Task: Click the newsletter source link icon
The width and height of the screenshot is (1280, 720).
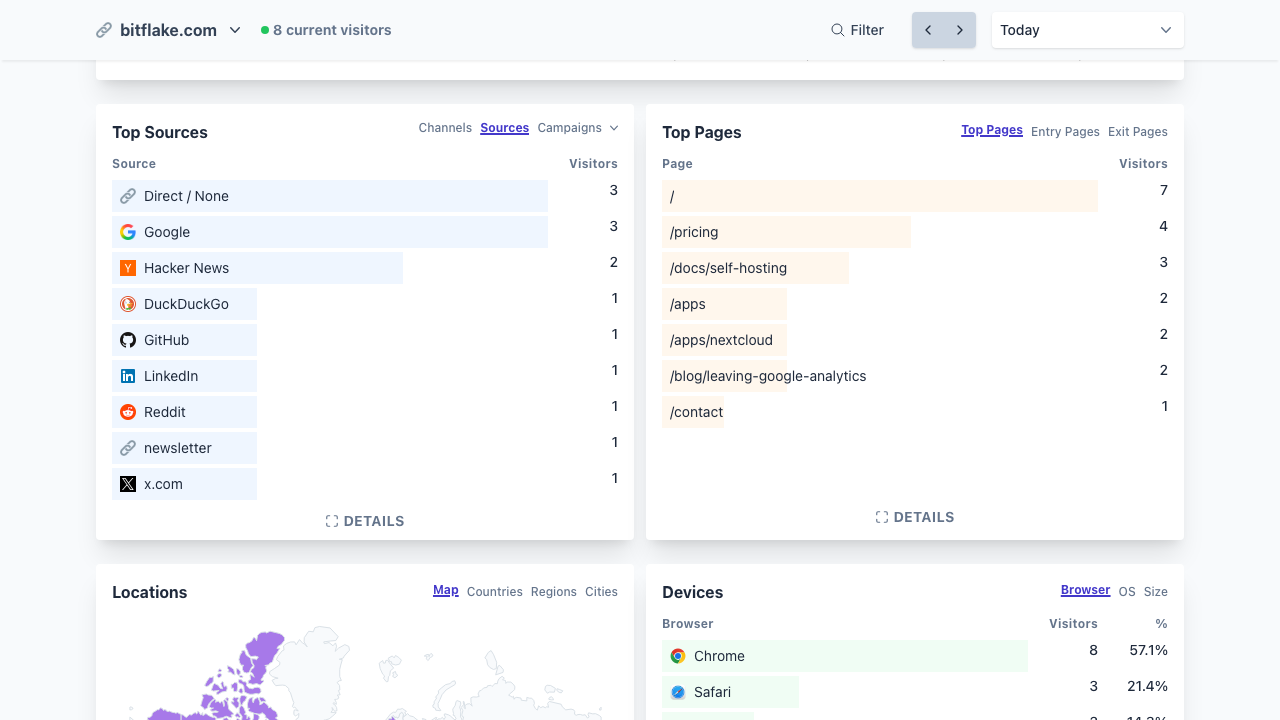Action: (x=128, y=448)
